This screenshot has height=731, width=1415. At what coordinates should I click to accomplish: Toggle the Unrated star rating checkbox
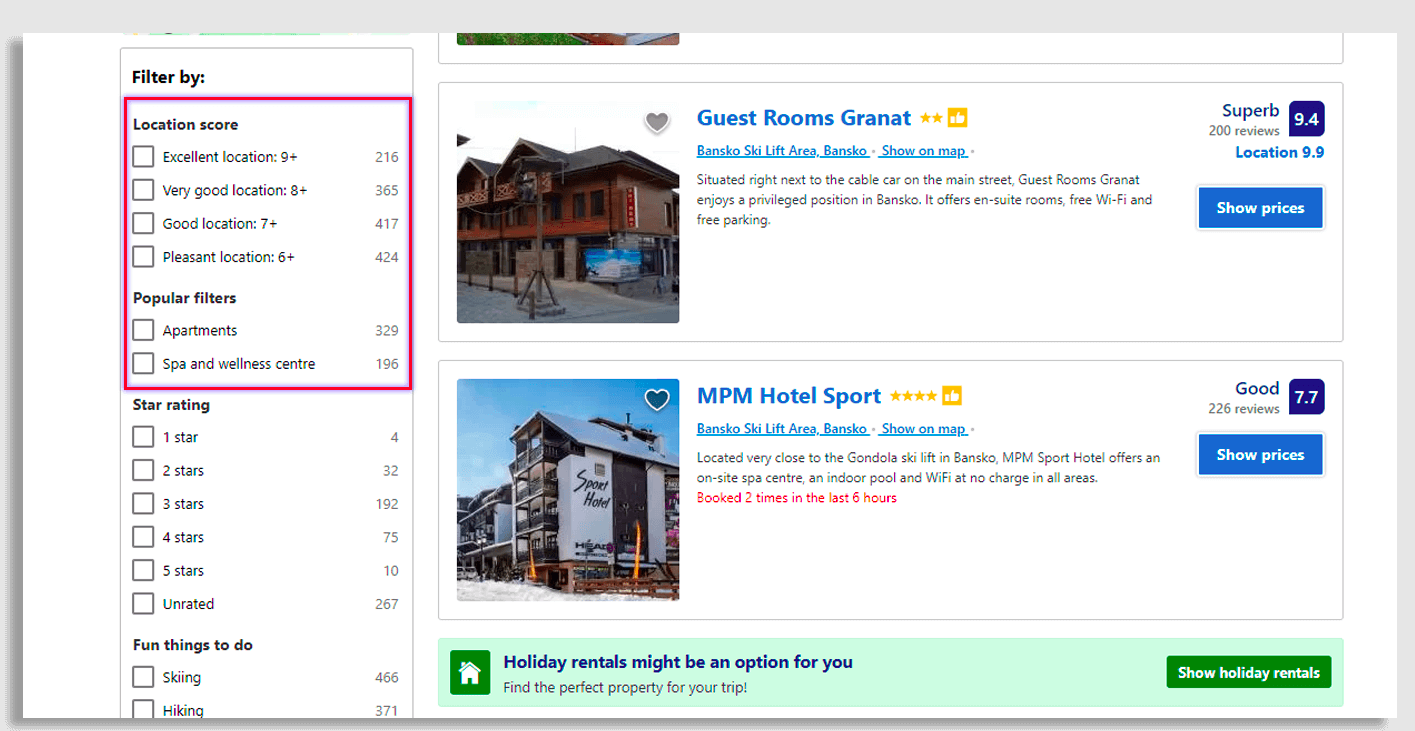144,604
